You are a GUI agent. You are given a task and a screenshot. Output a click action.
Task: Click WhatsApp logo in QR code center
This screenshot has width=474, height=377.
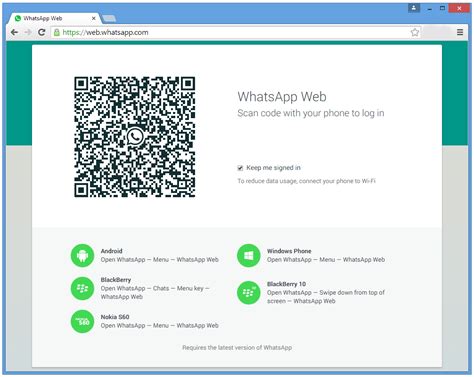coord(135,136)
